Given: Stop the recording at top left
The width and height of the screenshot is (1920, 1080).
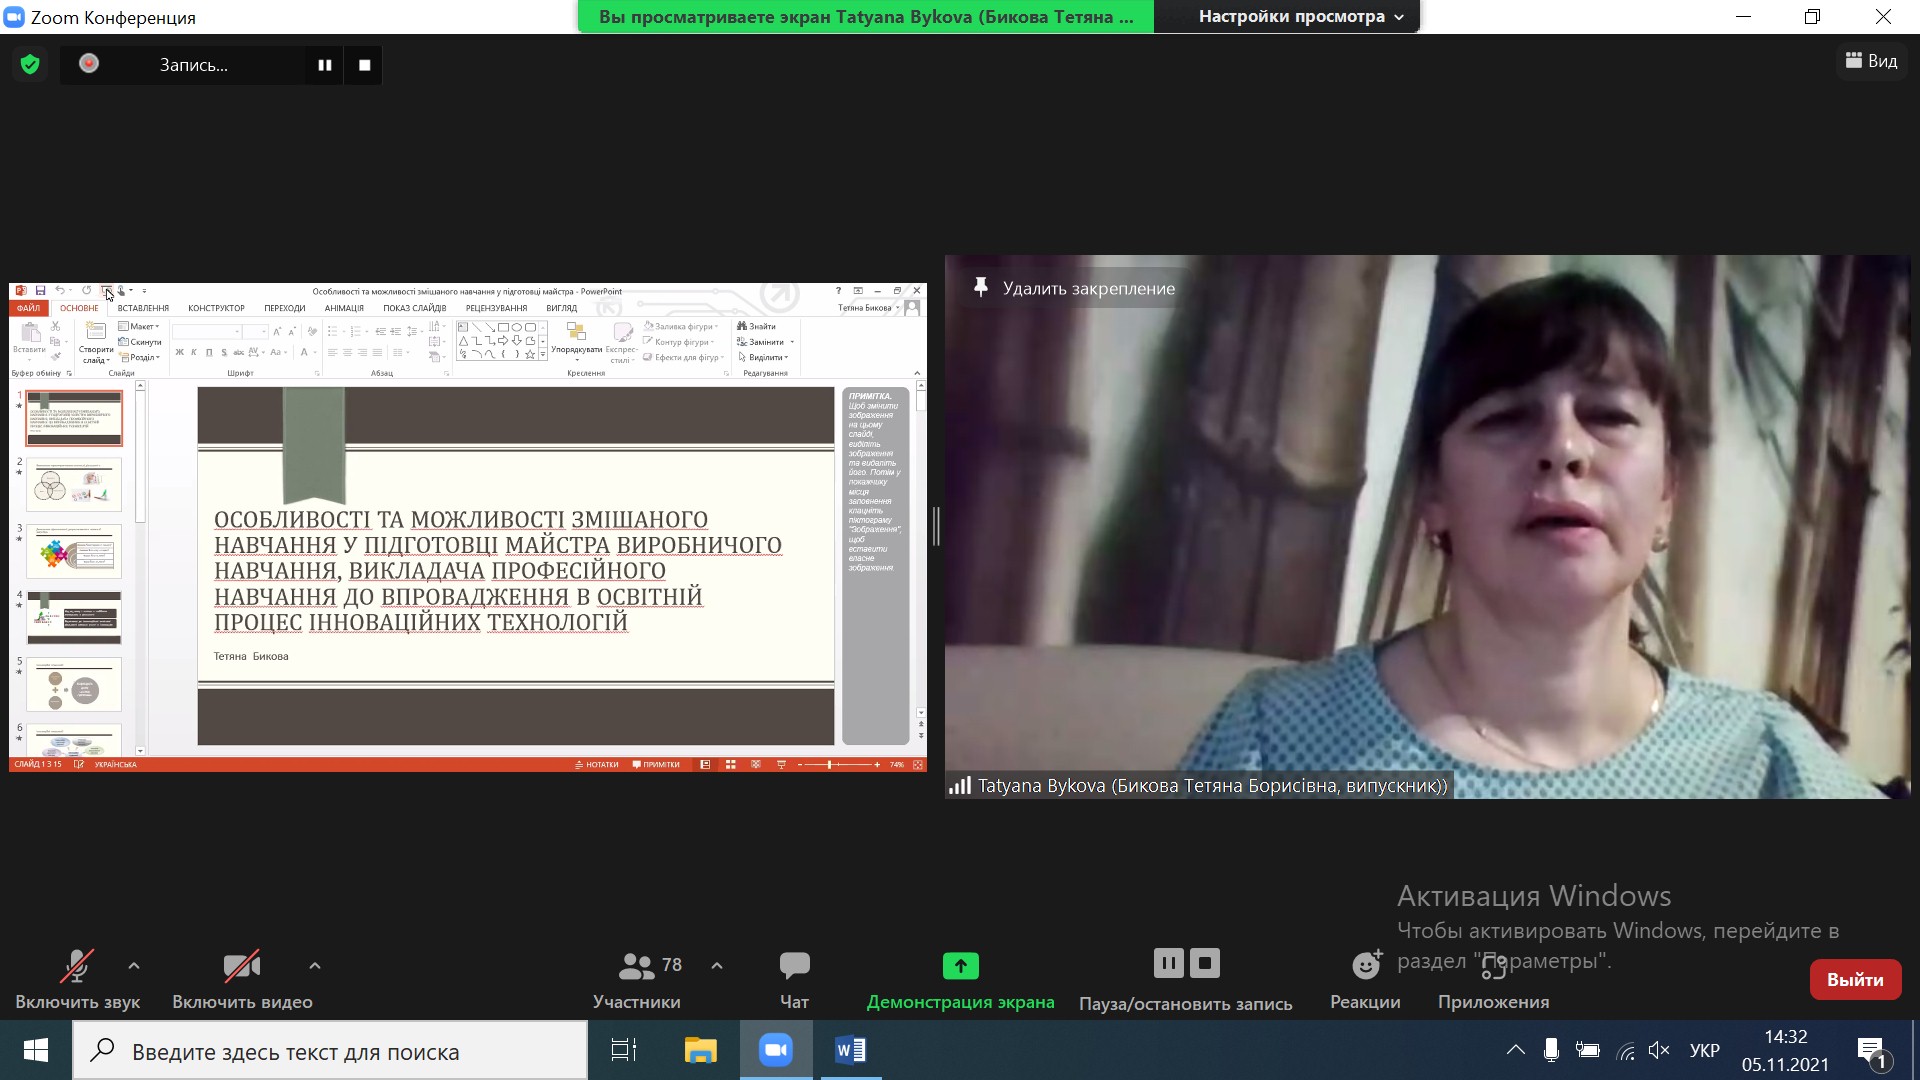Looking at the screenshot, I should (x=364, y=65).
